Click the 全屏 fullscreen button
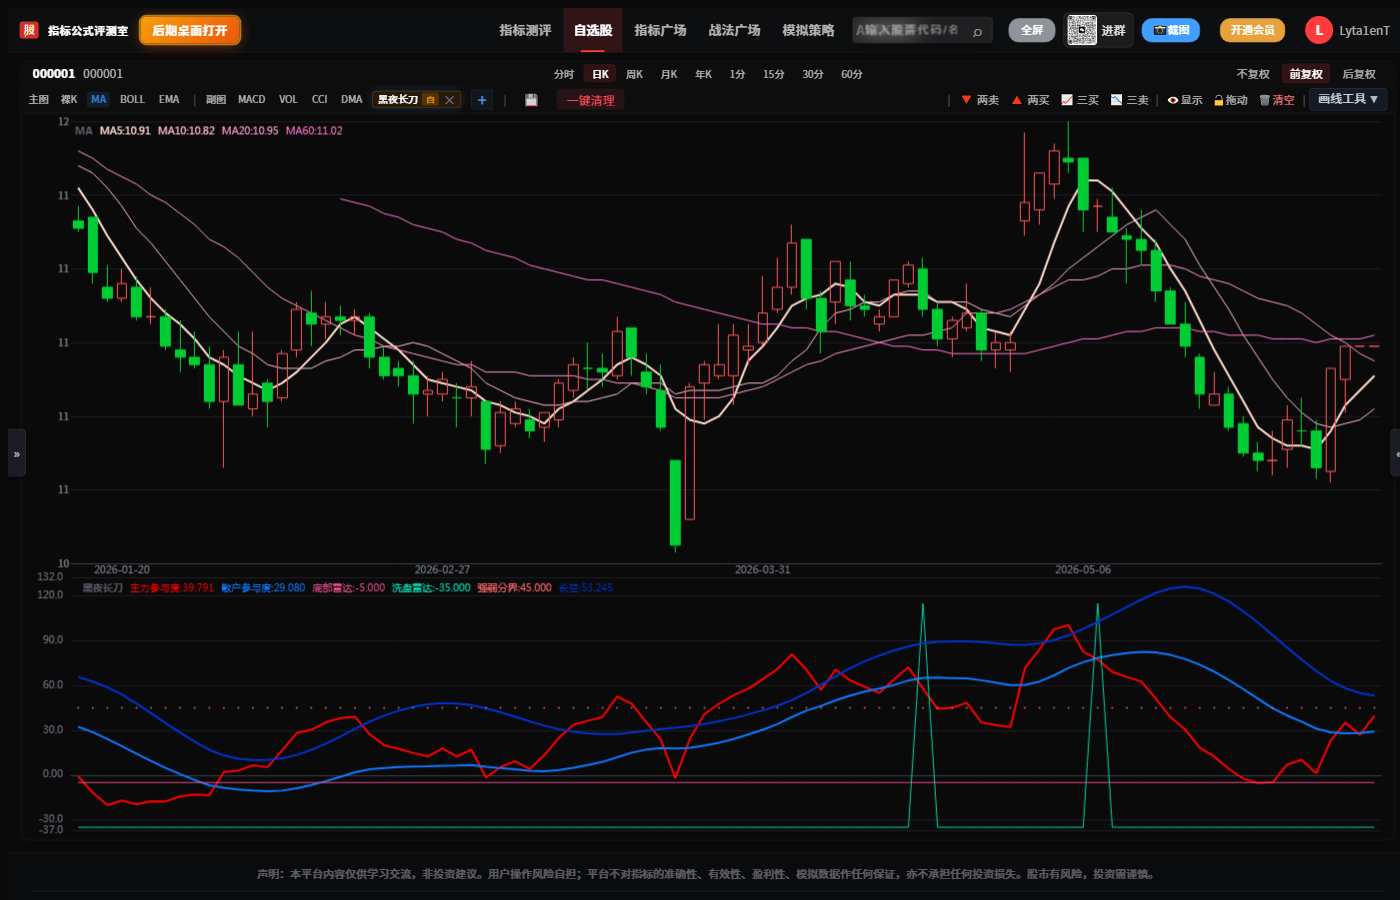 coord(1032,30)
